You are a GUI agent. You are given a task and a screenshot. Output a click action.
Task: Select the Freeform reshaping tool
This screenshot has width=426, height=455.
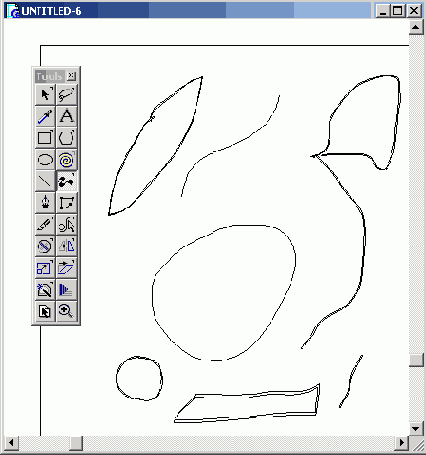coord(67,225)
